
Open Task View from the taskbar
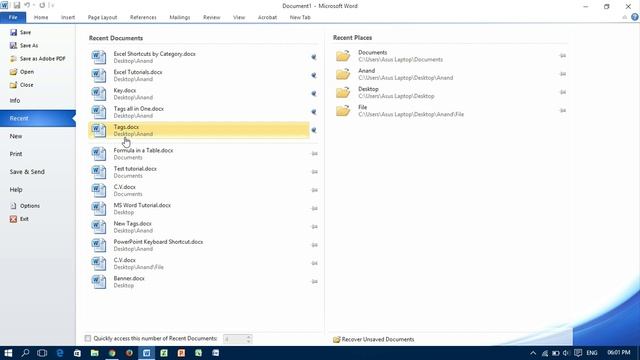42,353
